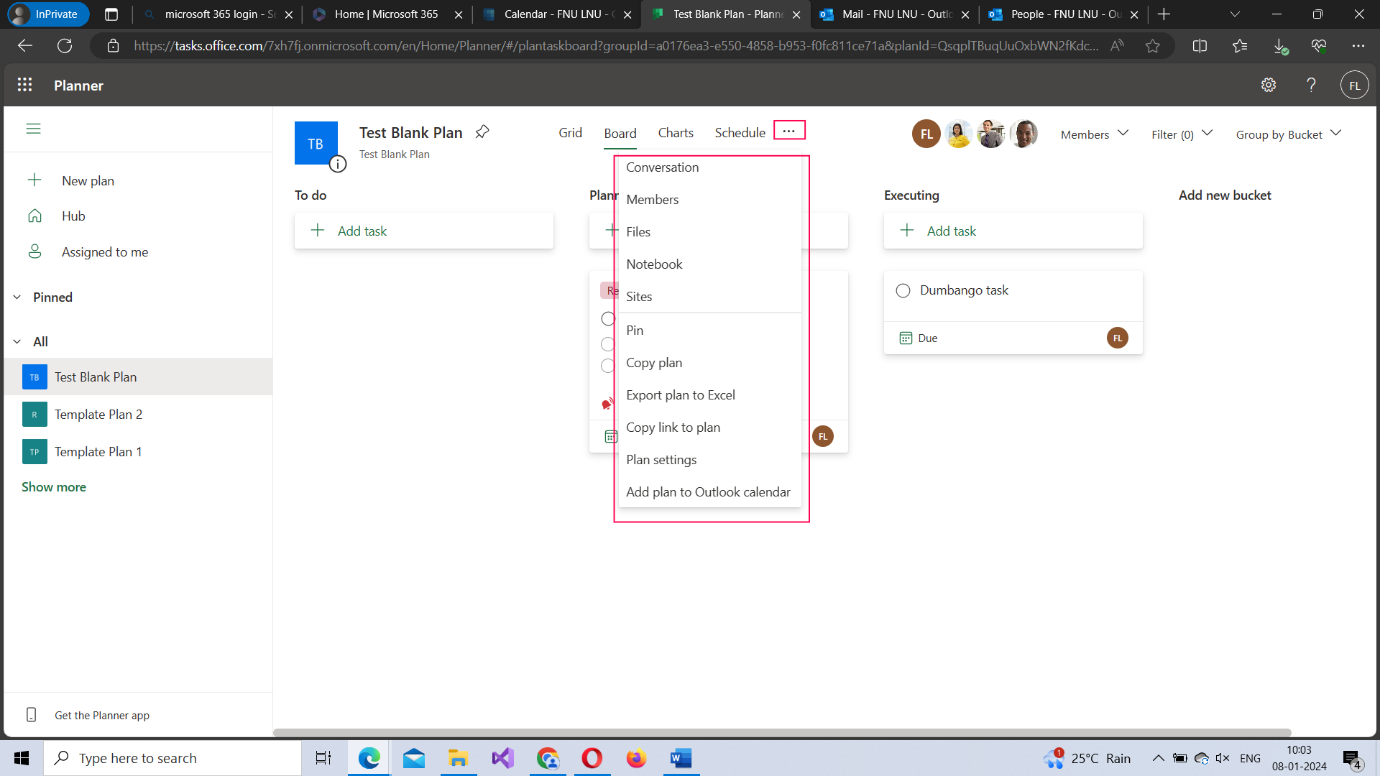Refresh the page with reload icon
Screen dimensions: 1380x776
65,46
